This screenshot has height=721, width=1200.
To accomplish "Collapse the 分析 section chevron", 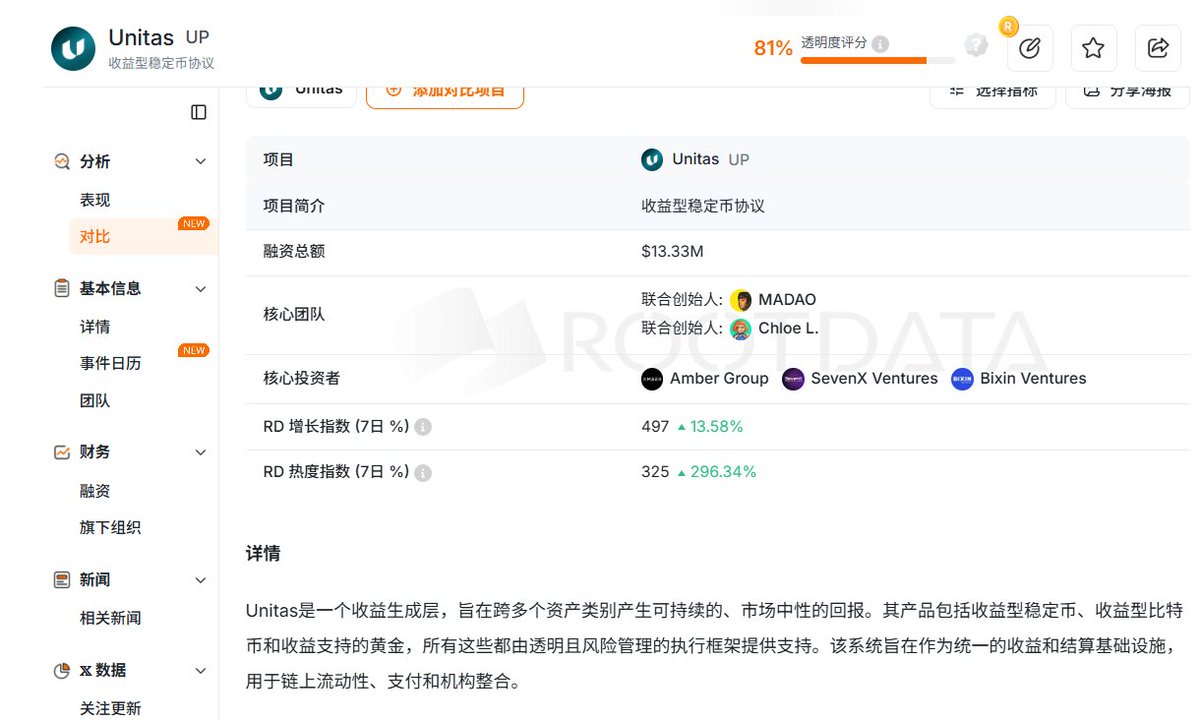I will (x=200, y=161).
